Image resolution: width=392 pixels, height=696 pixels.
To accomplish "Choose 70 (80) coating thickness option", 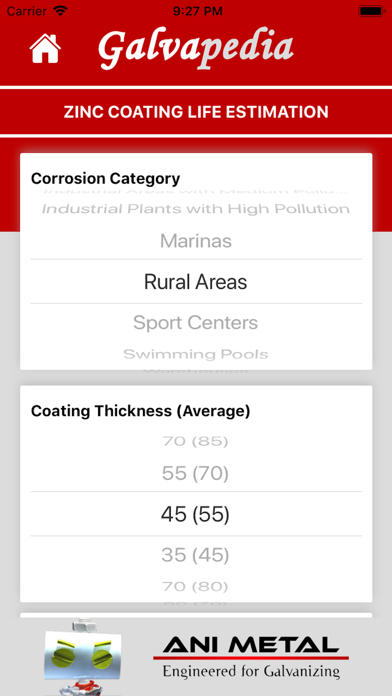I will [x=196, y=587].
